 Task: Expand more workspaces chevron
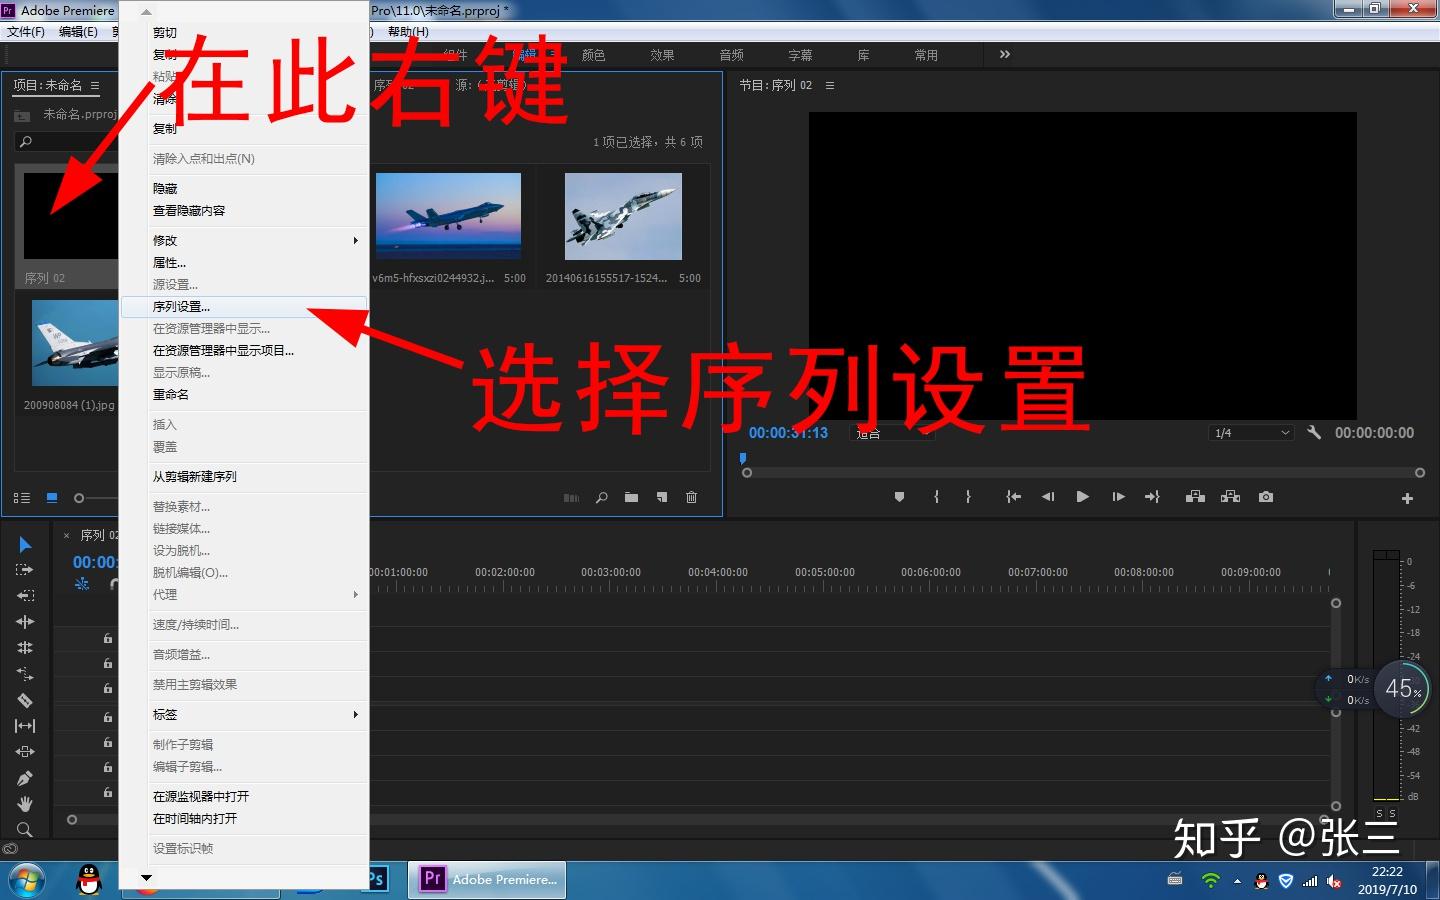point(1005,54)
